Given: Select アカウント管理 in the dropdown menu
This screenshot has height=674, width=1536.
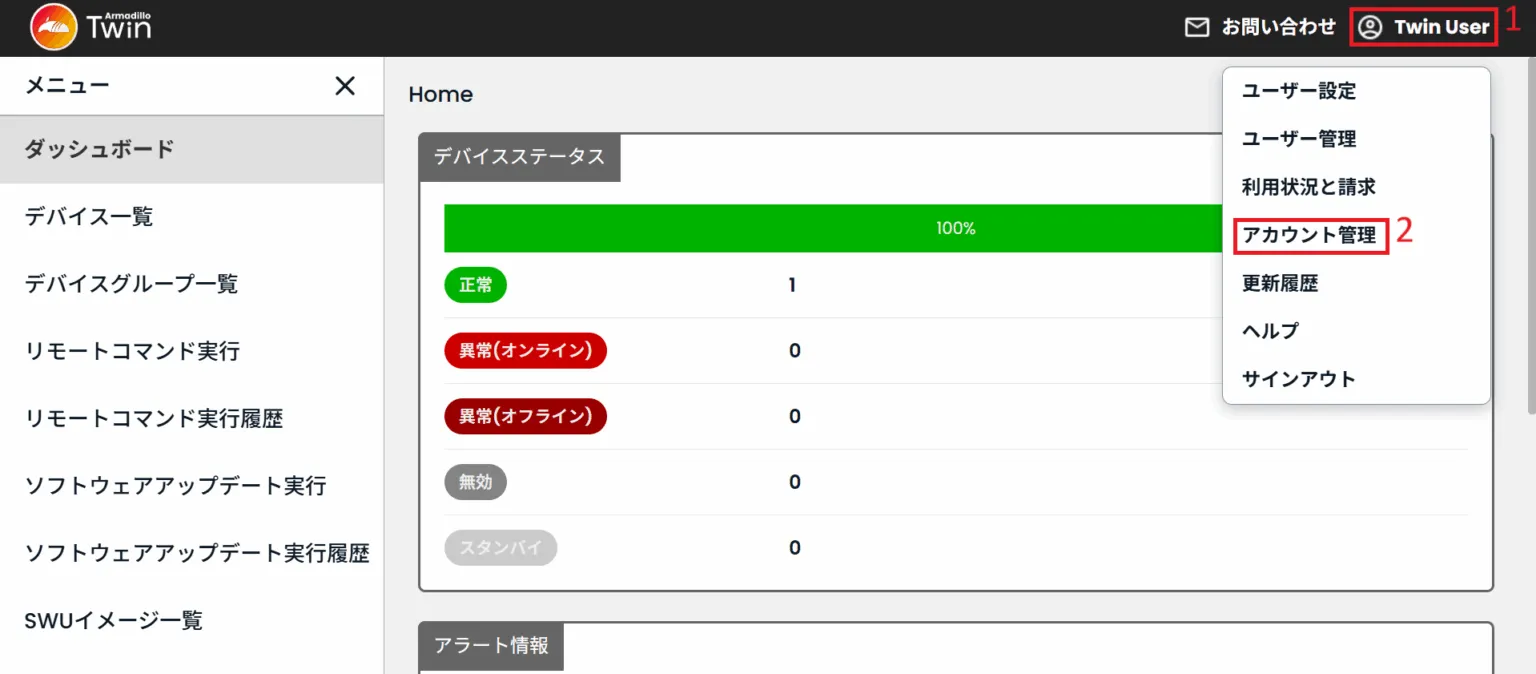Looking at the screenshot, I should pos(1310,236).
